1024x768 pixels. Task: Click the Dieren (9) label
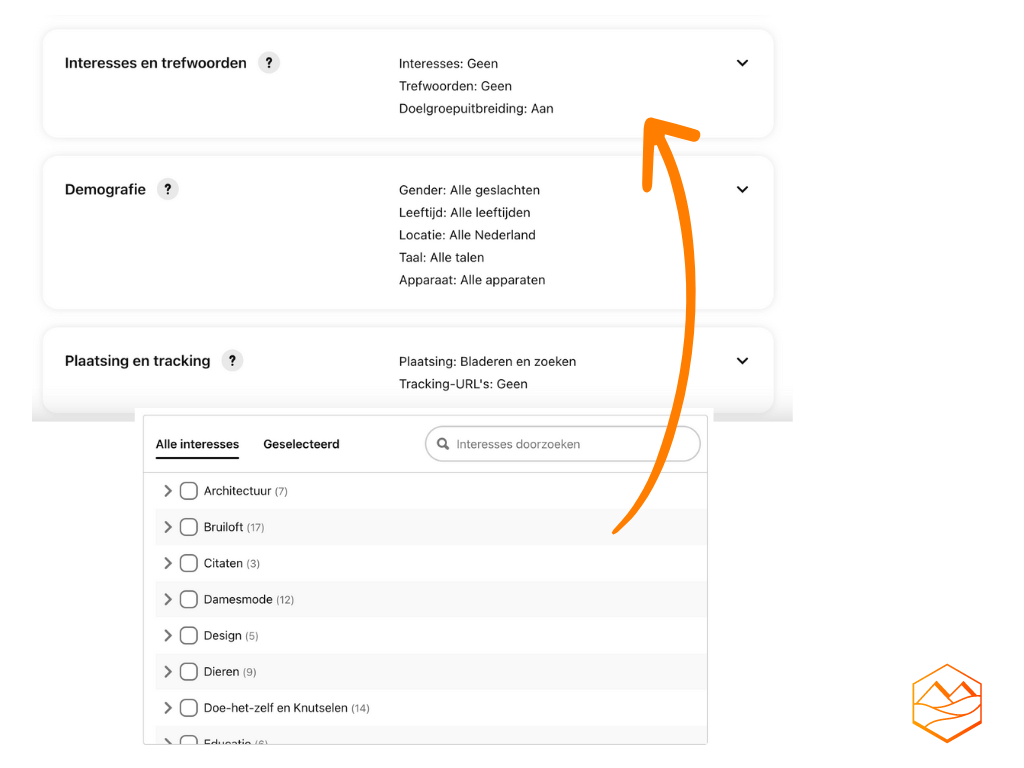pos(230,671)
